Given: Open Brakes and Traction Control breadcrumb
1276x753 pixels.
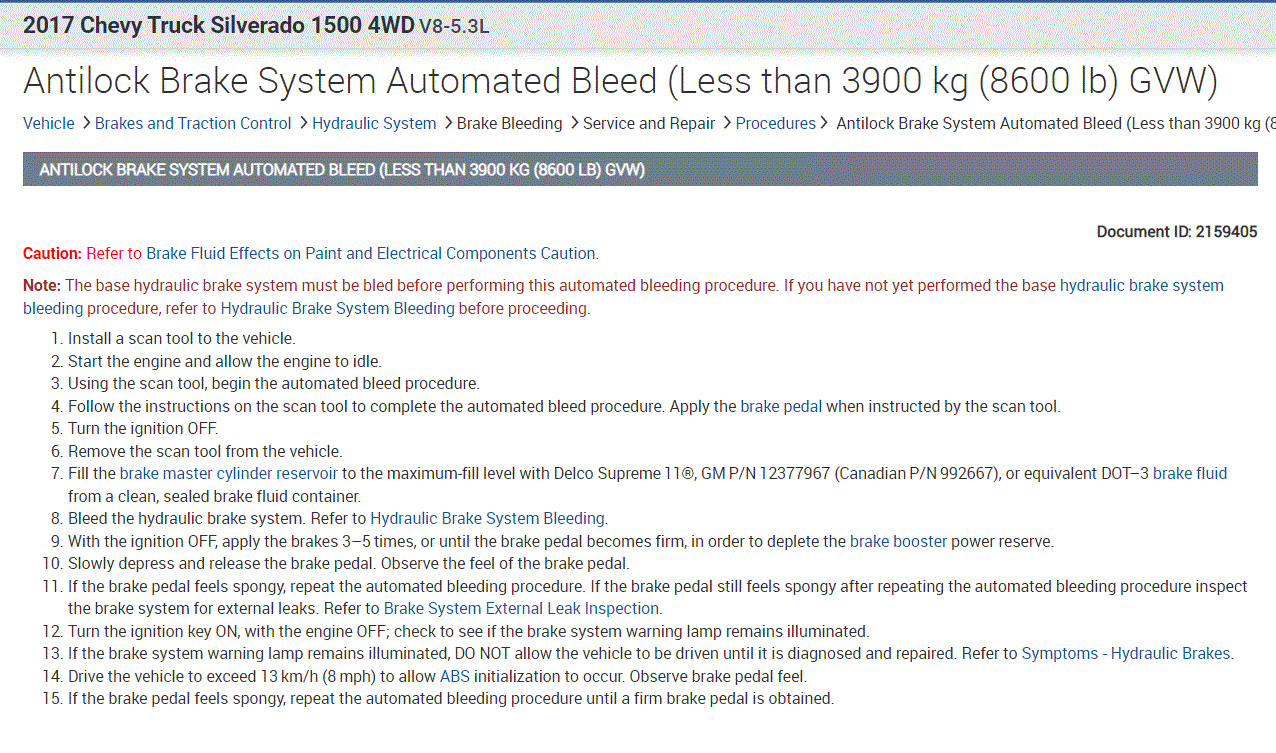Looking at the screenshot, I should 193,123.
